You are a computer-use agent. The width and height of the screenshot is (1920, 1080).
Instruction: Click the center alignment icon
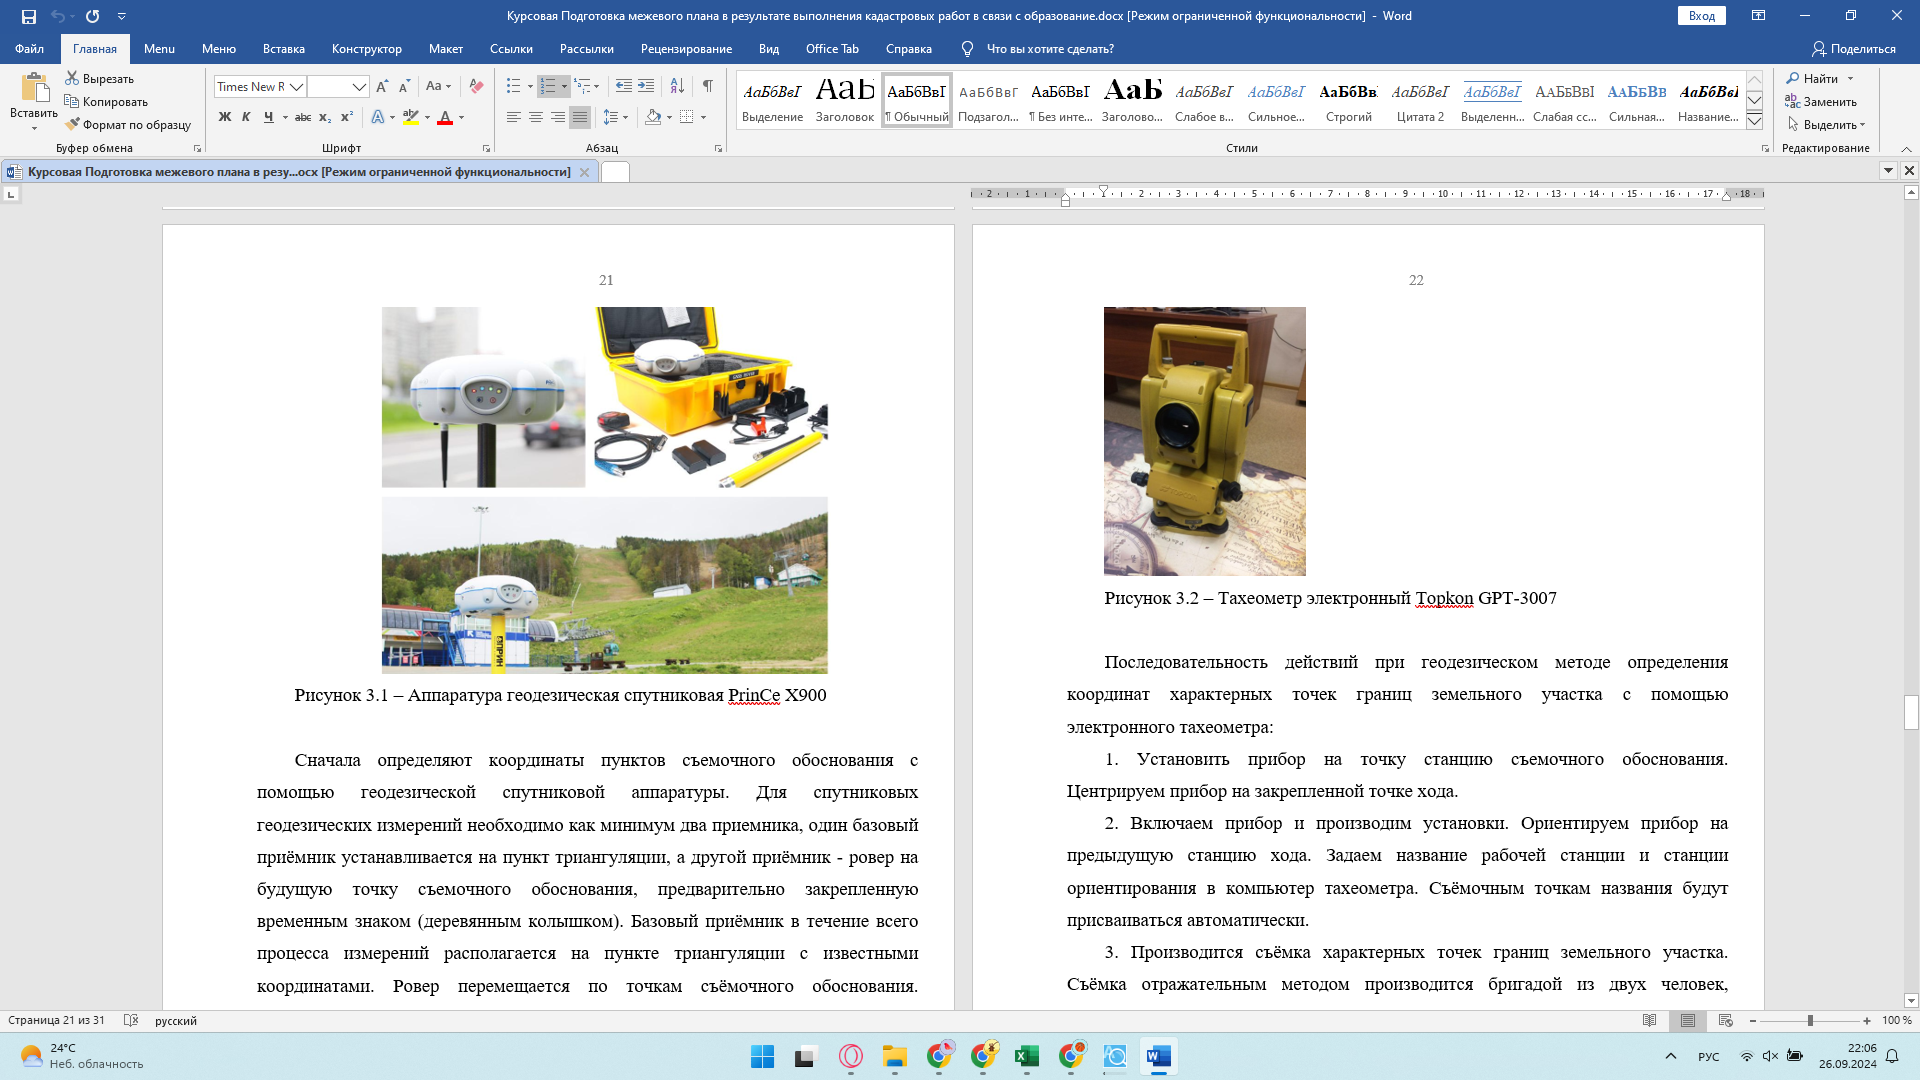pos(536,117)
